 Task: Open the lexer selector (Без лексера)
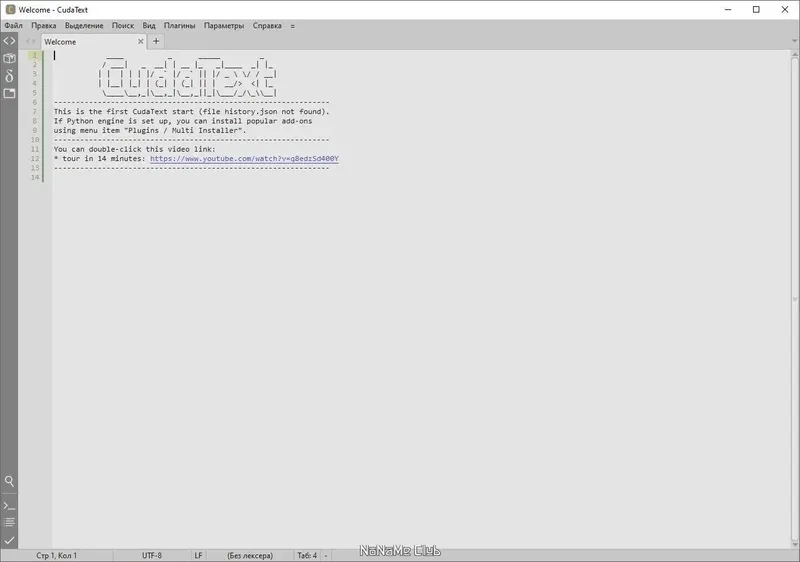pyautogui.click(x=250, y=555)
